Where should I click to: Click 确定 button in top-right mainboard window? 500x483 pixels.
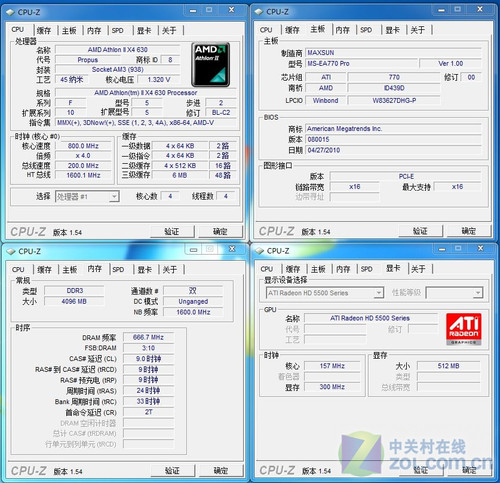click(469, 231)
